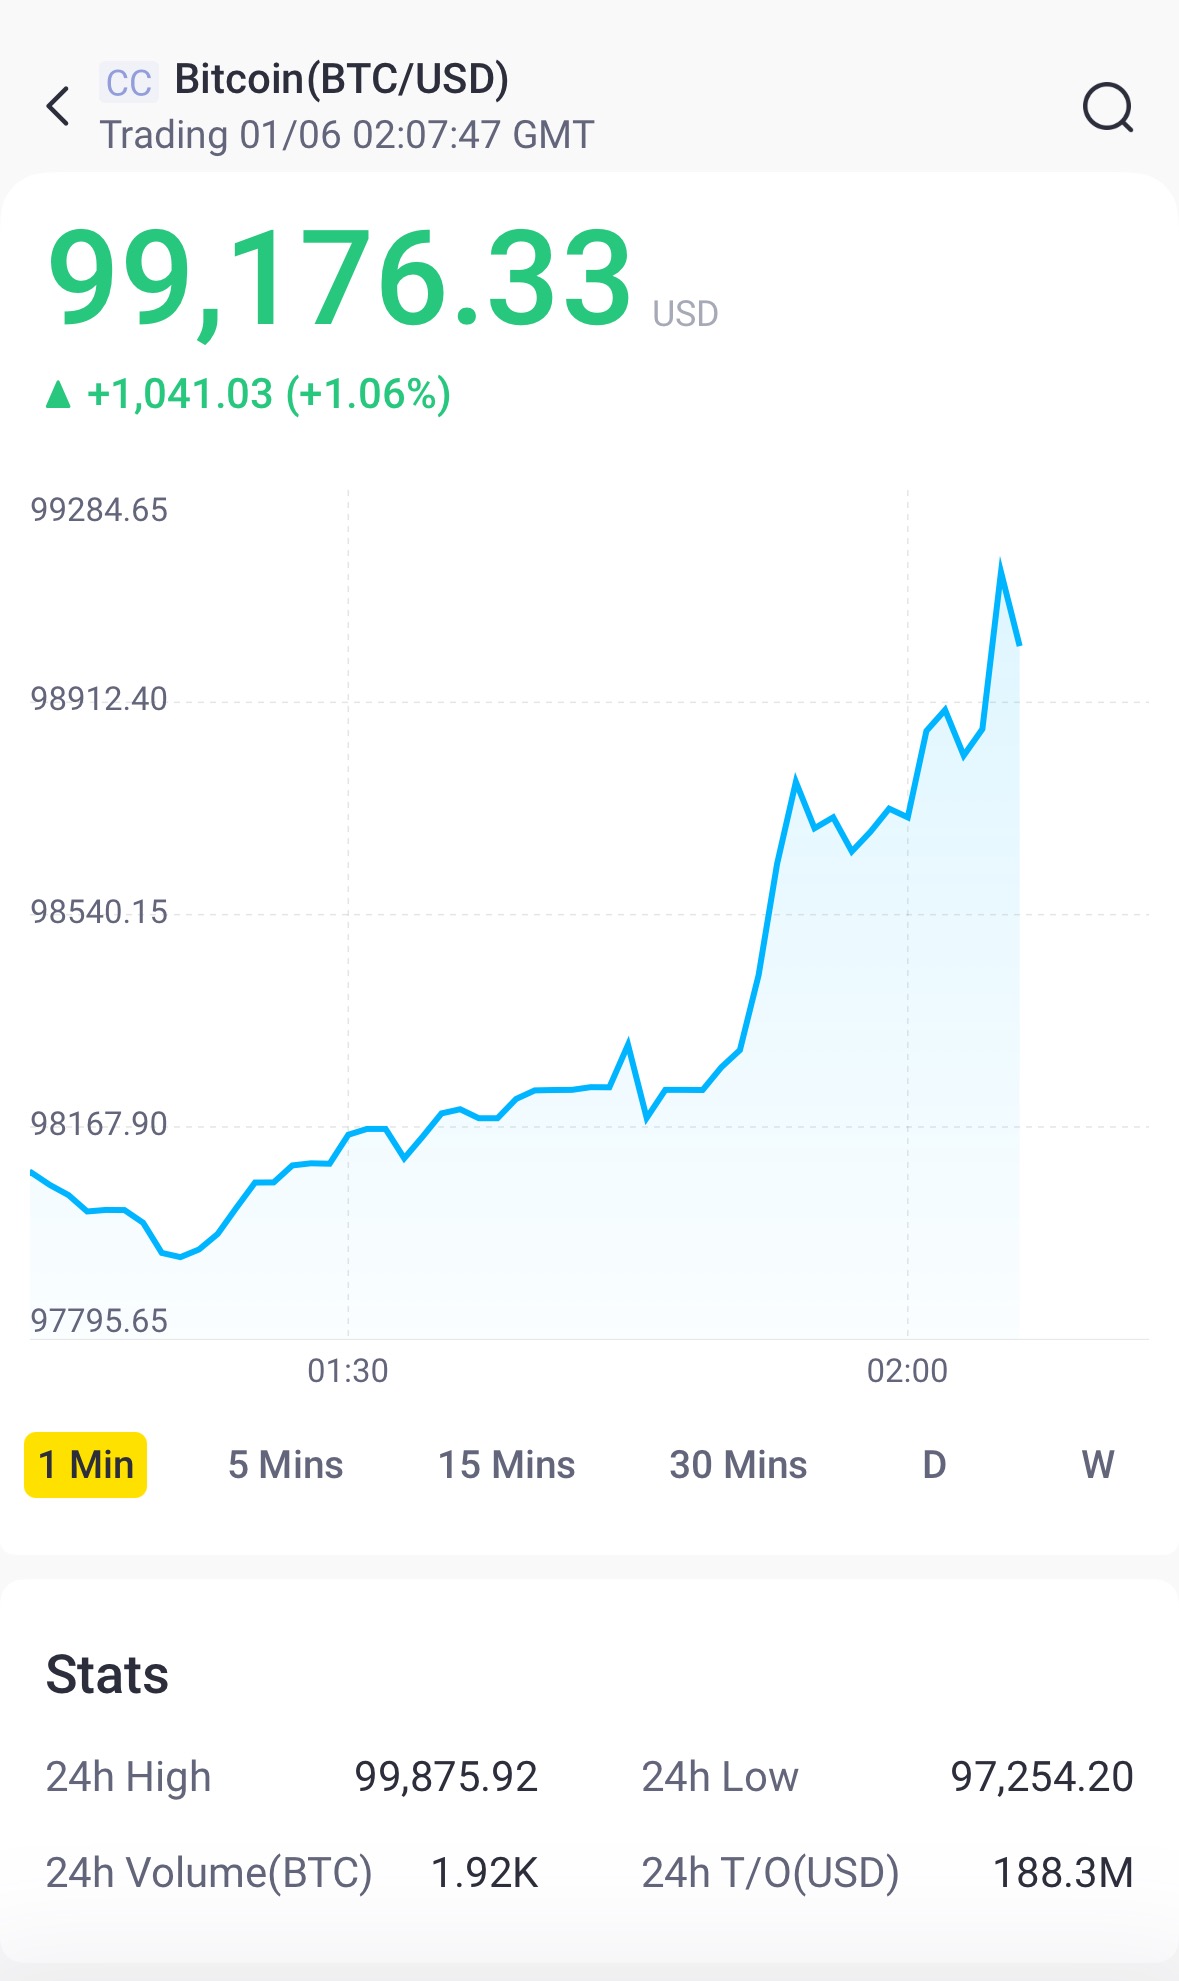Screen dimensions: 1179x1981
Task: Tap the 24h High value 99,875.92
Action: [446, 1777]
